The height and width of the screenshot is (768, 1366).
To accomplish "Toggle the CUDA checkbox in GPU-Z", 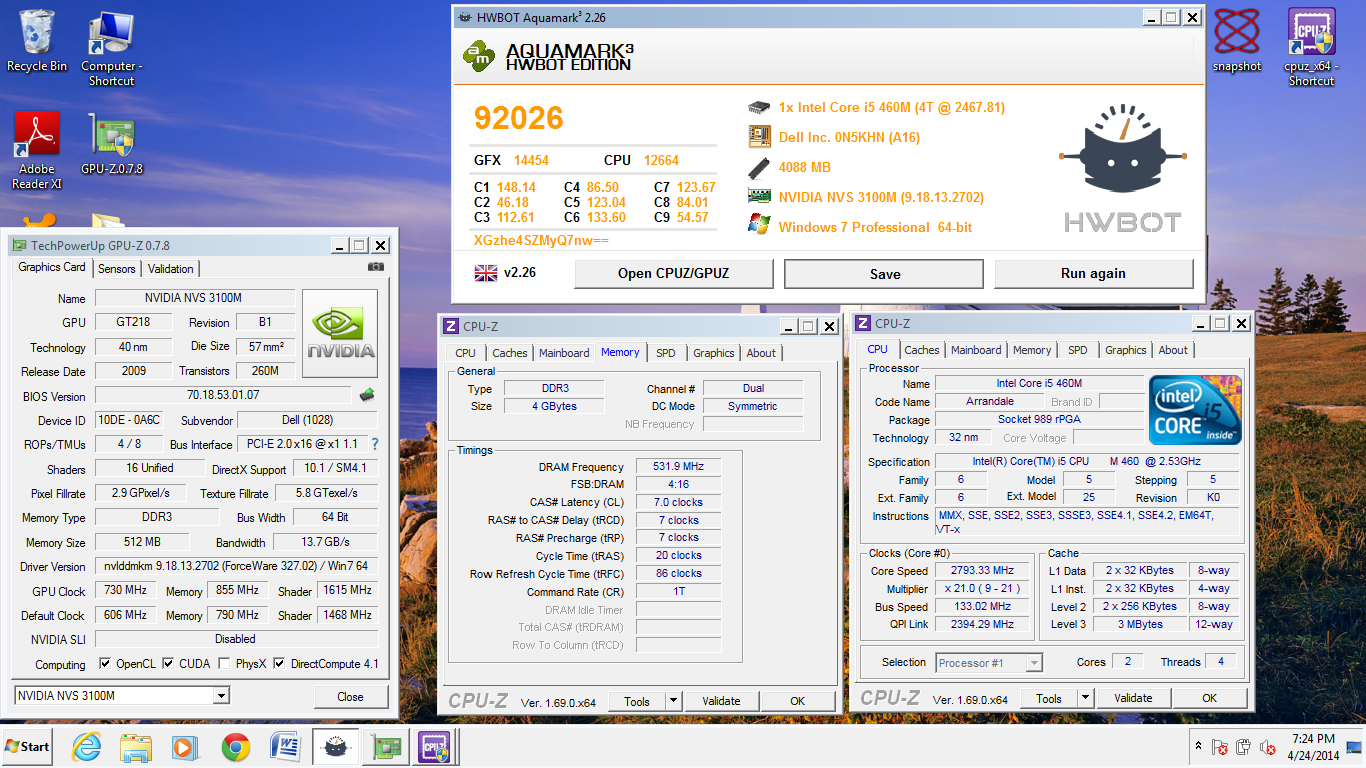I will (x=169, y=663).
